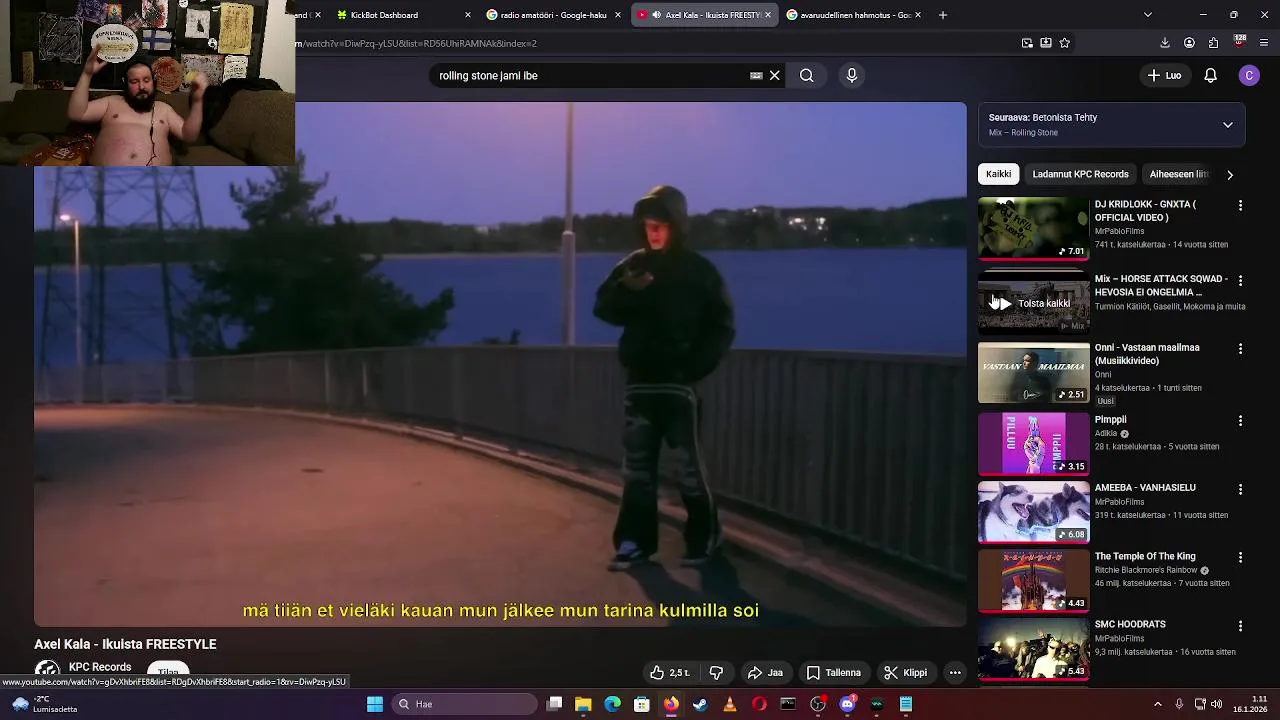The width and height of the screenshot is (1280, 720).
Task: Open Windows Start menu
Action: [x=375, y=704]
